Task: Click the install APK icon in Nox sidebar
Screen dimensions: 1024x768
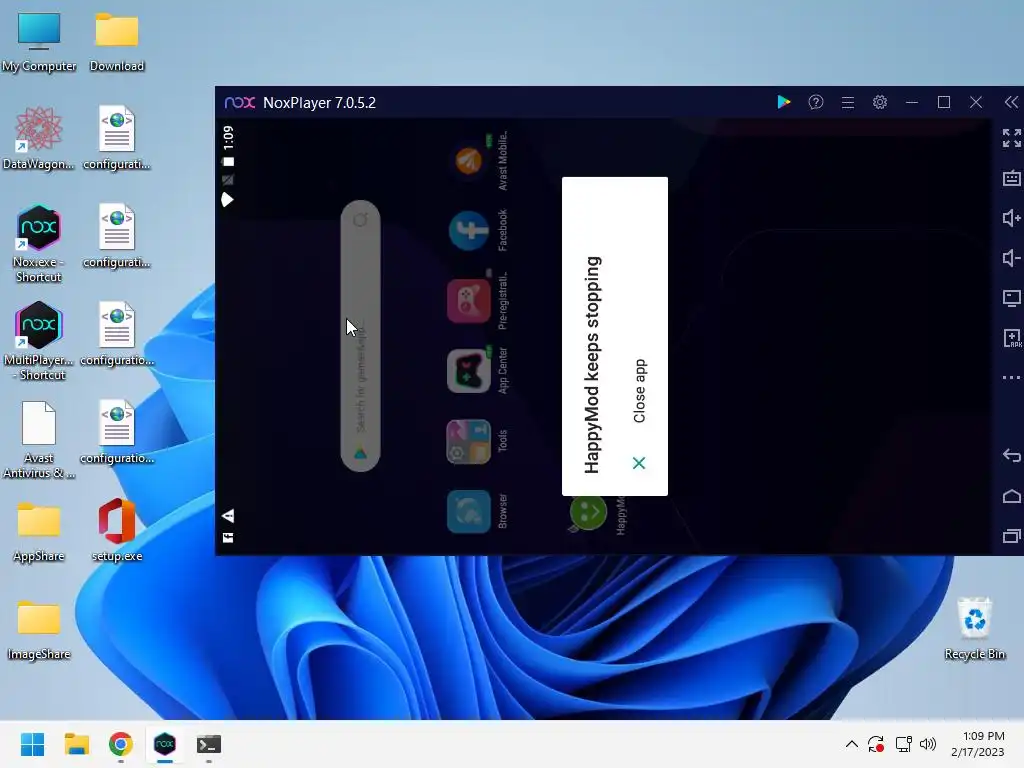Action: point(1012,338)
